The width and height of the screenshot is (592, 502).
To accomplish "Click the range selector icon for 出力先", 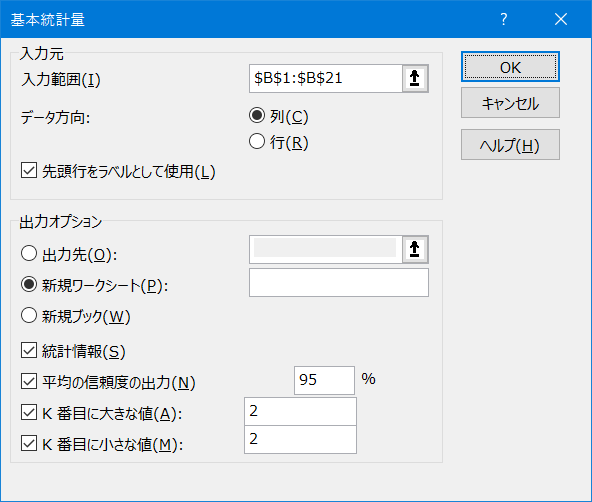I will pos(415,249).
